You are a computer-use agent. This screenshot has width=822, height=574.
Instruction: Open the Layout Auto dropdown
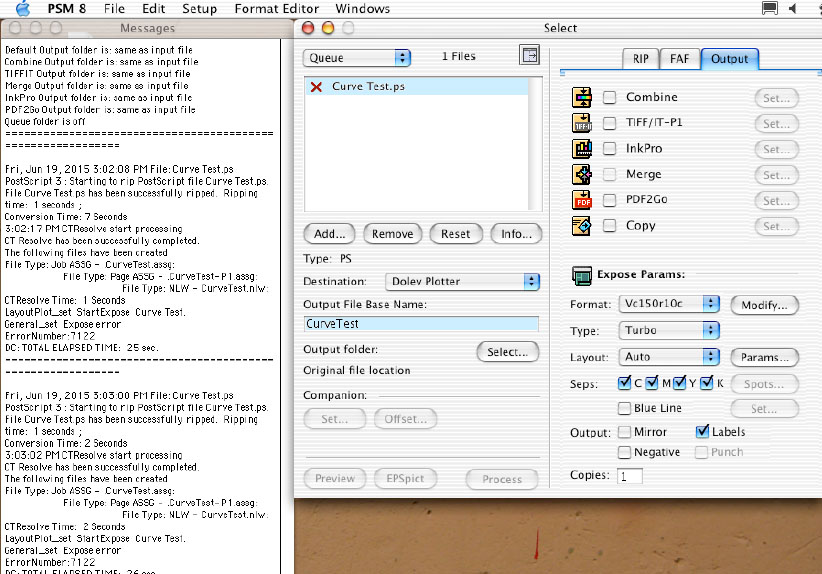[x=669, y=357]
